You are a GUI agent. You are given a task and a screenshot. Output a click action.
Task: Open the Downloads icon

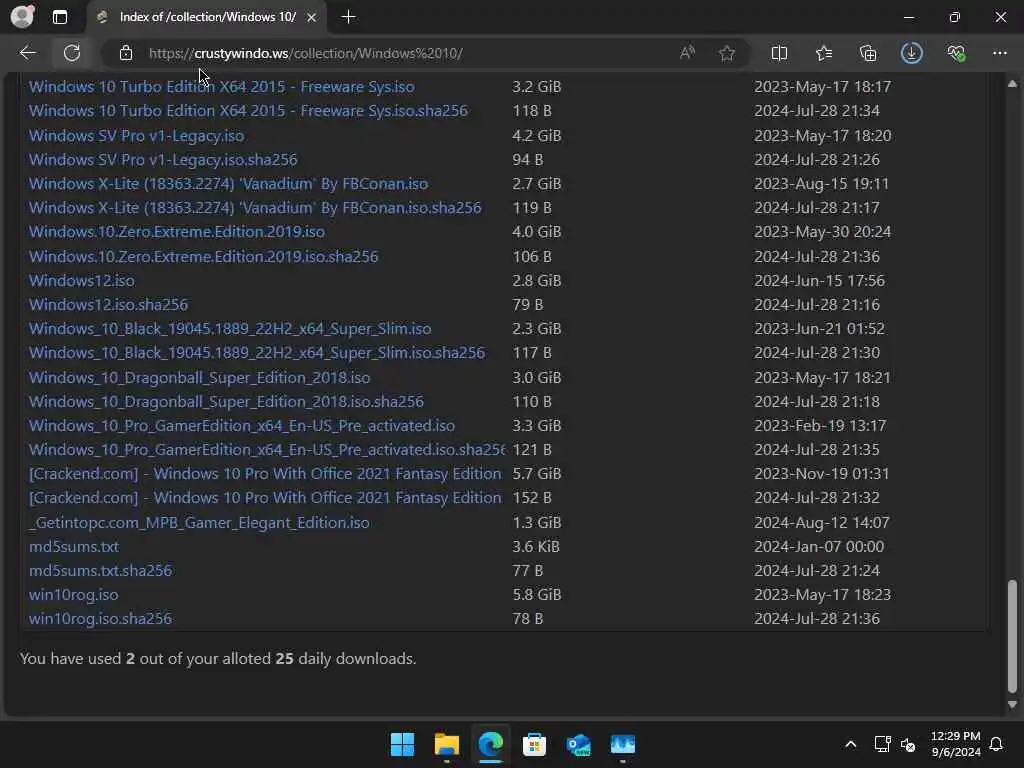click(912, 53)
